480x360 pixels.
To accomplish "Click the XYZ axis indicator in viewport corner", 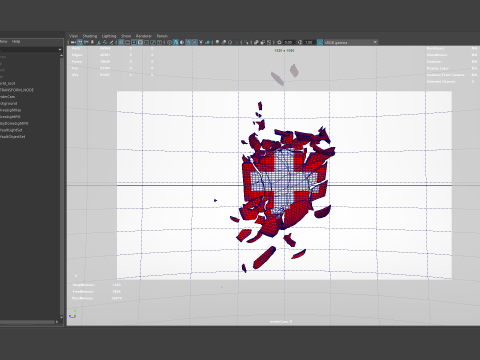I will click(x=72, y=314).
